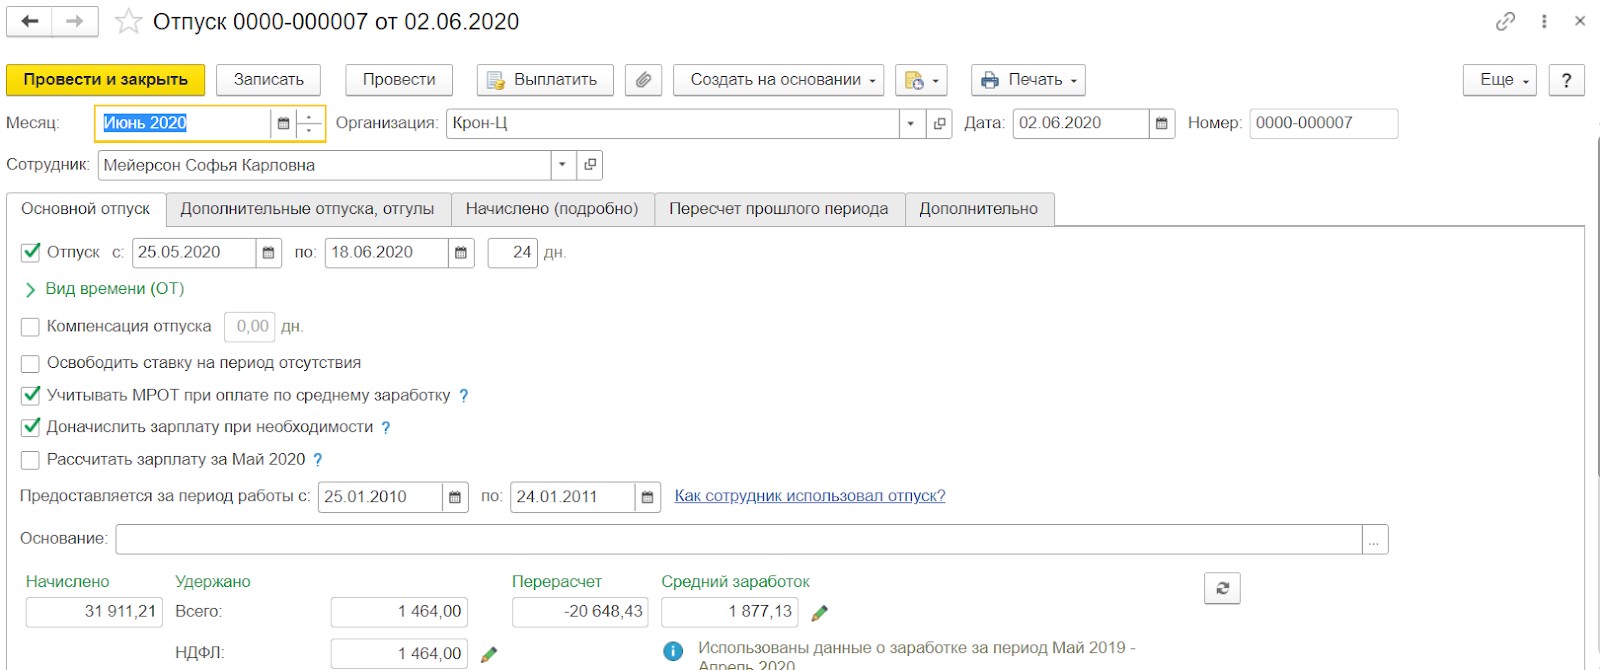Adjust month with Месяц stepper arrows
The height and width of the screenshot is (670, 1600).
click(310, 123)
